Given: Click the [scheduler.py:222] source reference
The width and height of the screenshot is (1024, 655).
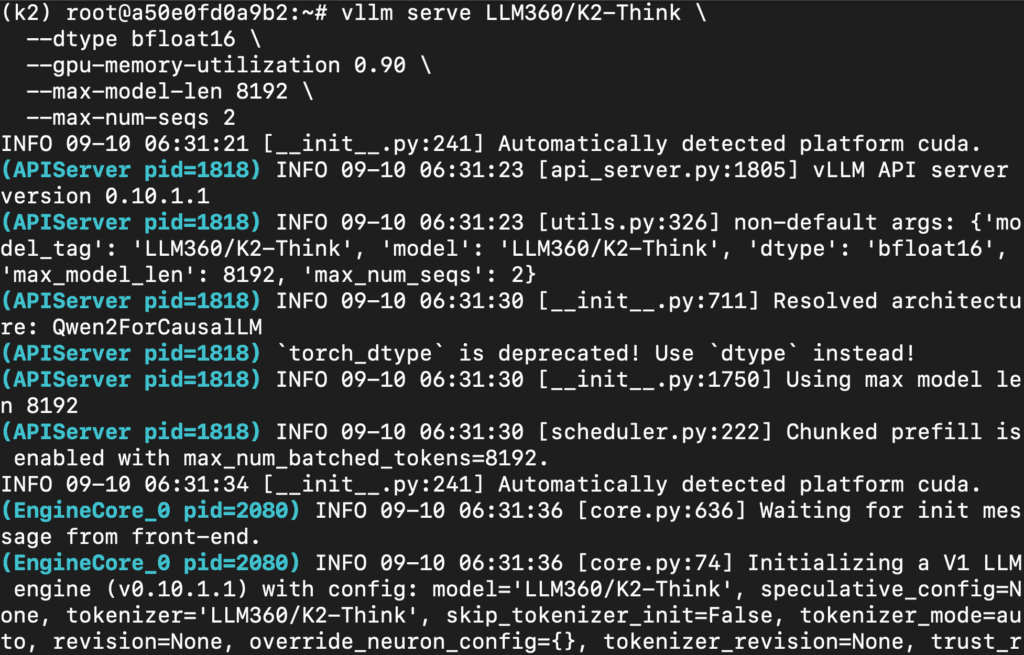Looking at the screenshot, I should click(654, 431).
